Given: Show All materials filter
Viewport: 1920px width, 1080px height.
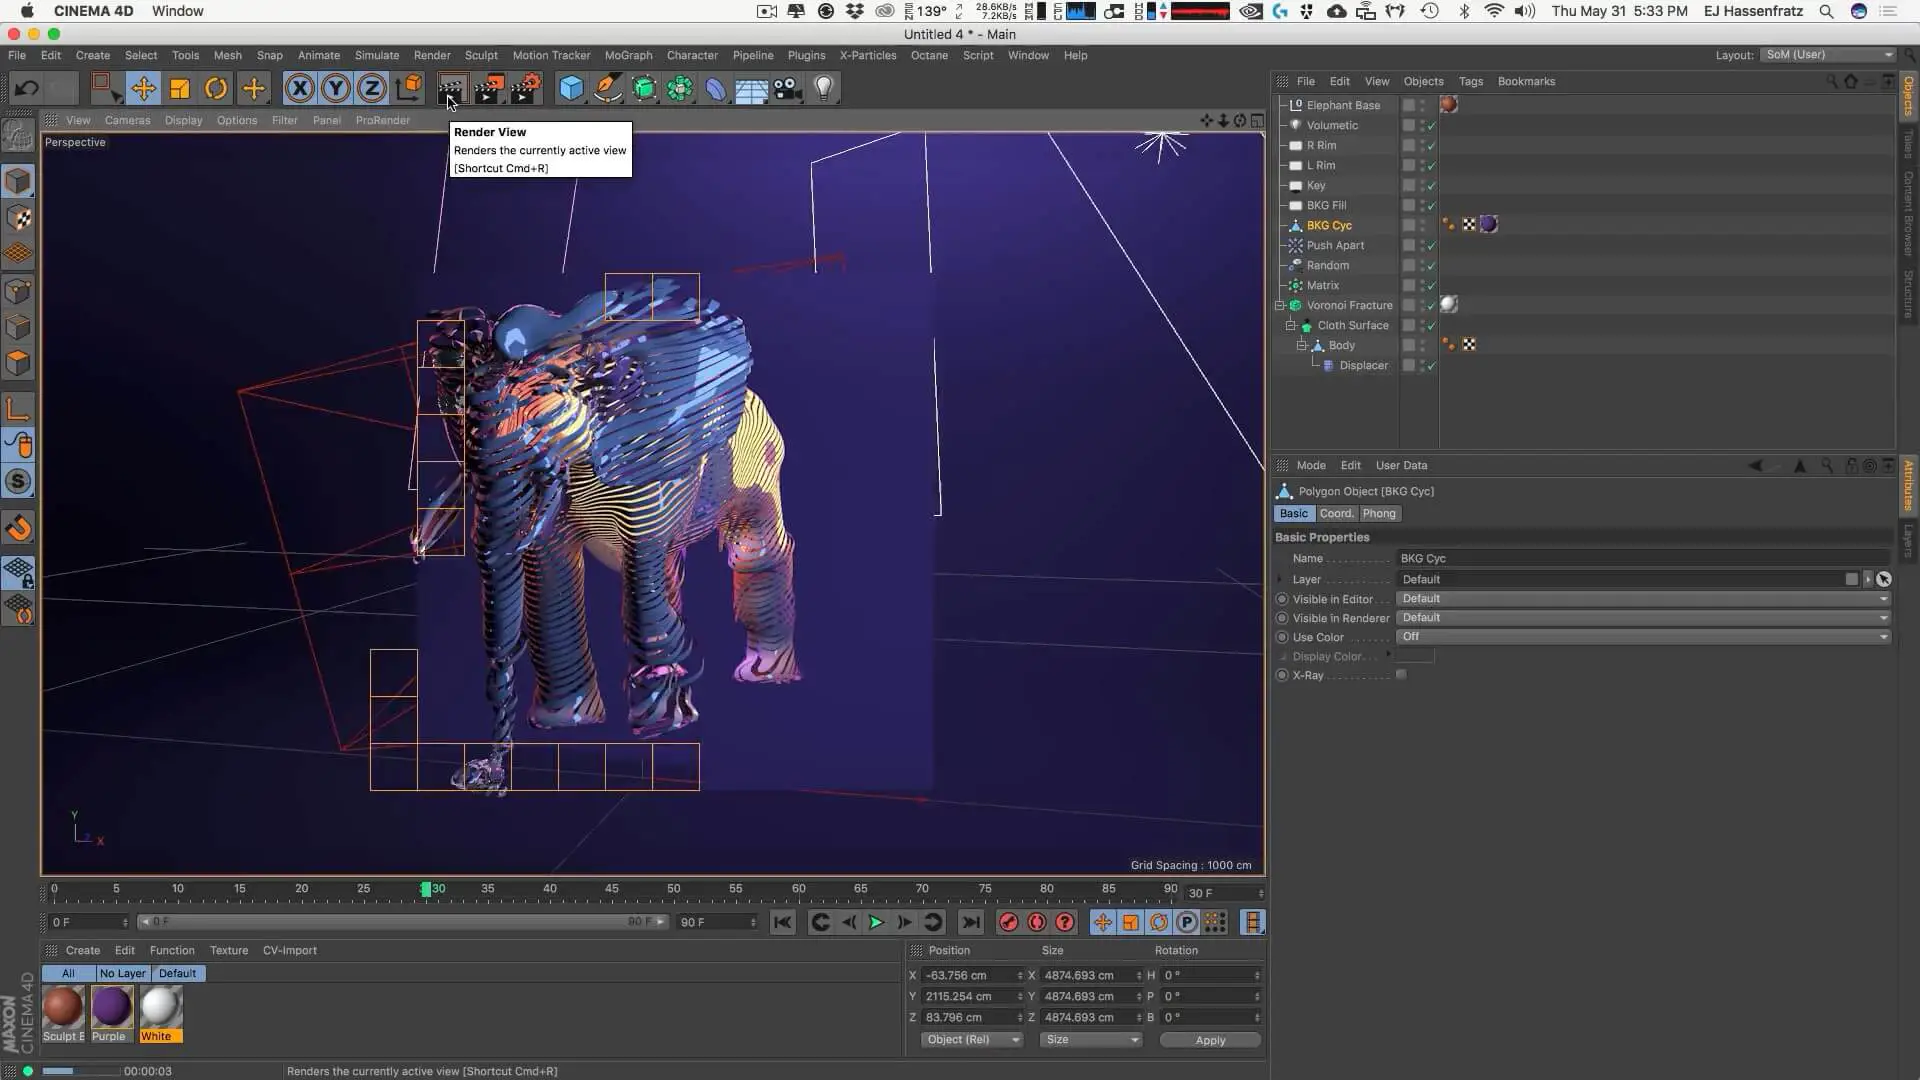Looking at the screenshot, I should pyautogui.click(x=68, y=973).
